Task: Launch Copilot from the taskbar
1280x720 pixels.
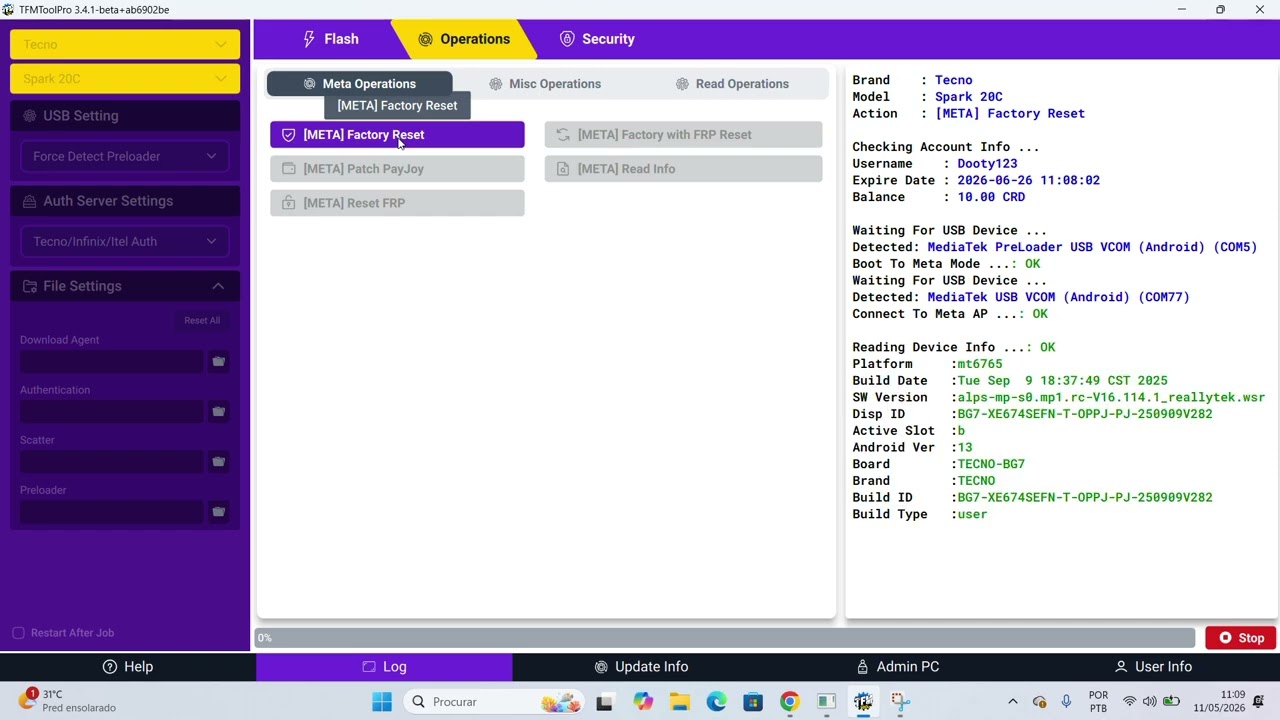Action: point(642,702)
